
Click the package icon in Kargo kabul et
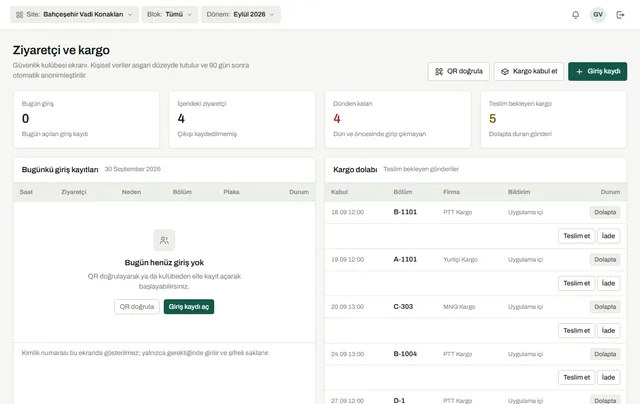[x=505, y=71]
